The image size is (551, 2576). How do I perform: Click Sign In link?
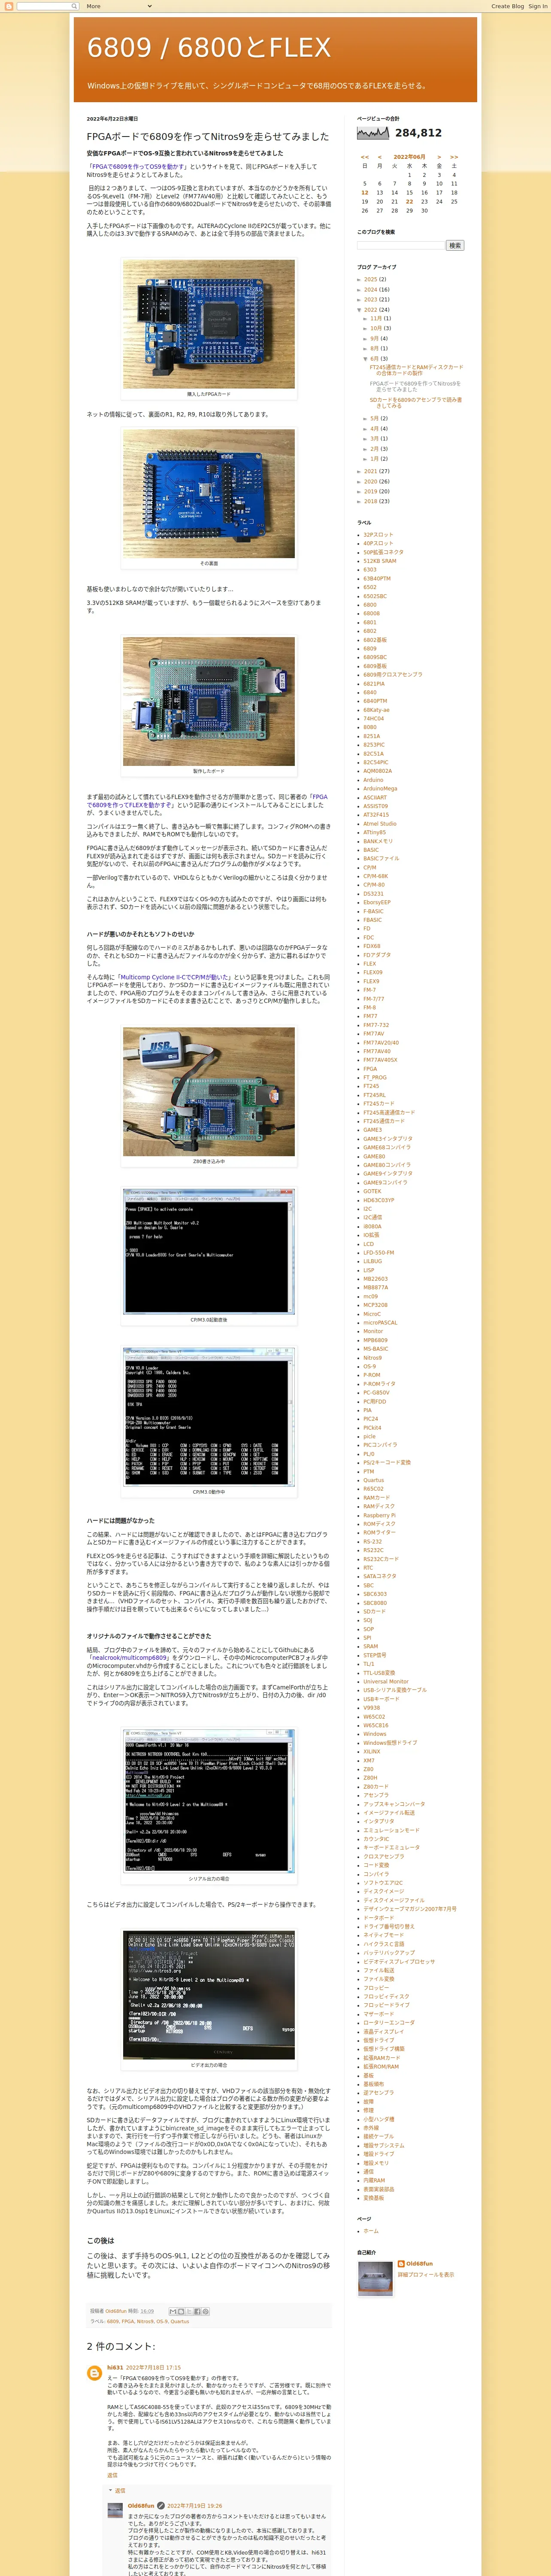[538, 6]
